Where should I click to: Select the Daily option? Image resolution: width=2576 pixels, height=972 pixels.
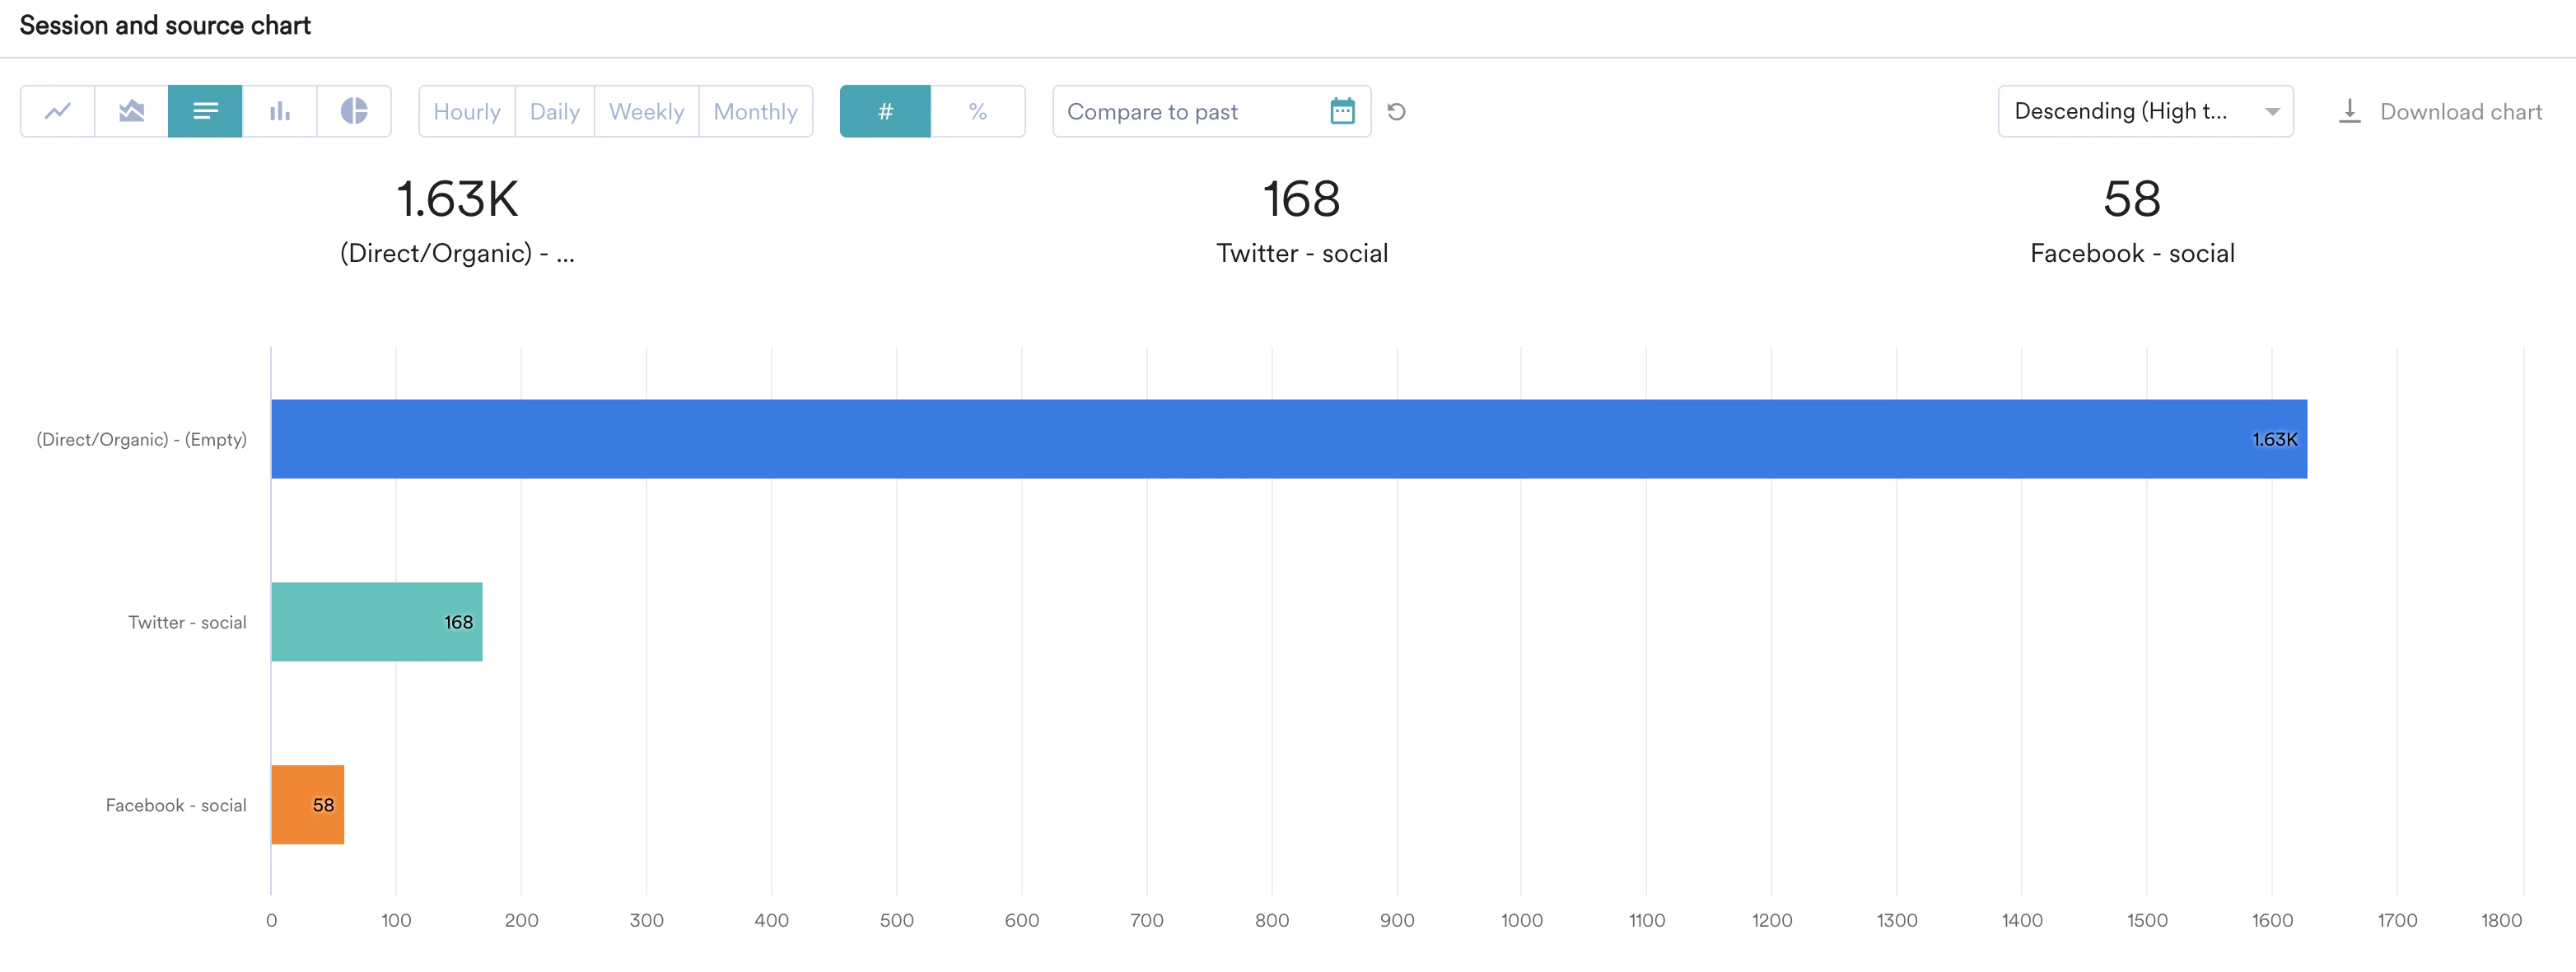[x=555, y=111]
